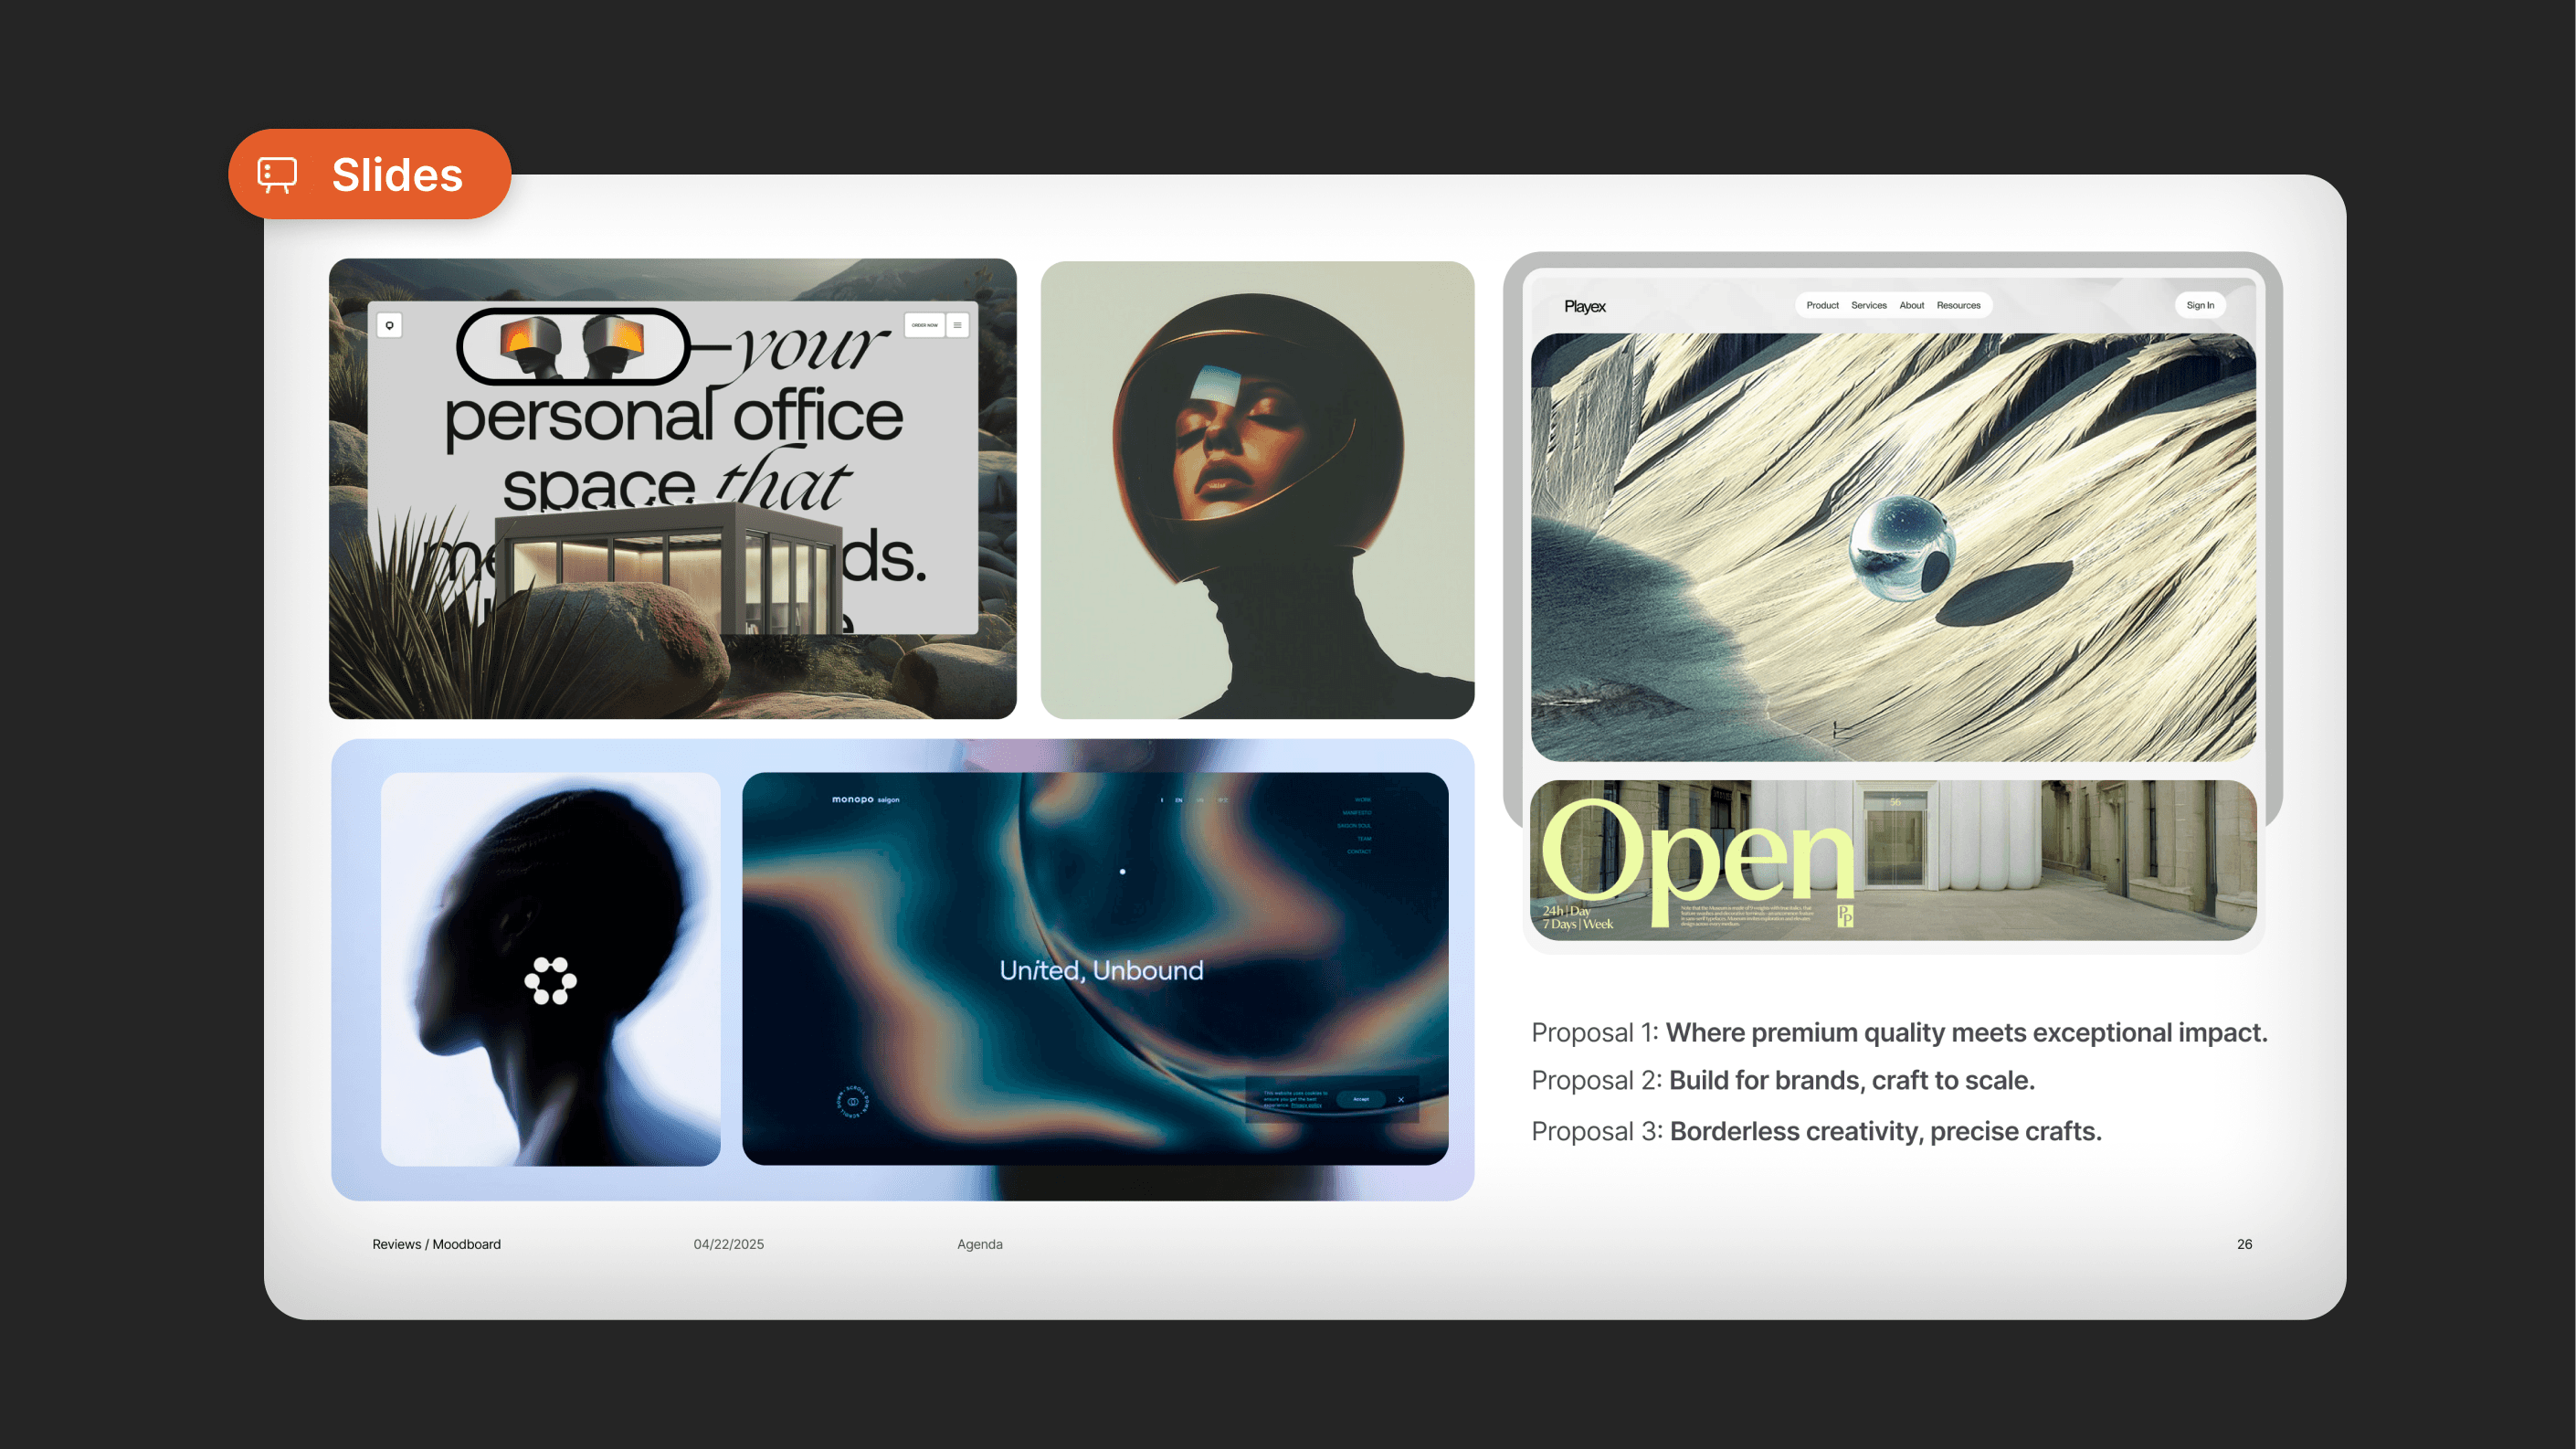Click the Reviews / Moodboard footer label
This screenshot has width=2576, height=1449.
[436, 1244]
